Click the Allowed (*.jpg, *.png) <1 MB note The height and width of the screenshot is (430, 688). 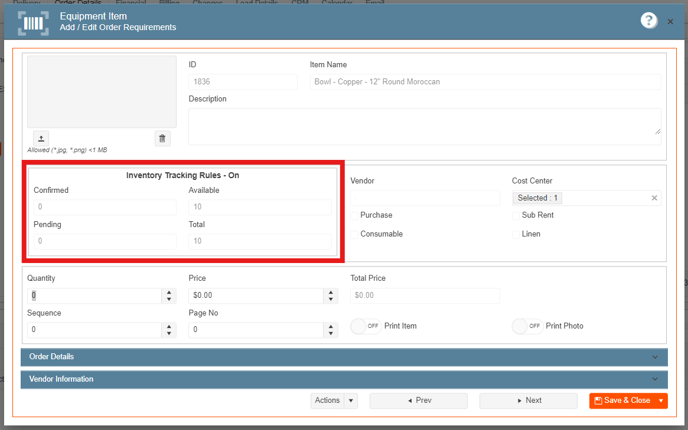click(x=67, y=150)
